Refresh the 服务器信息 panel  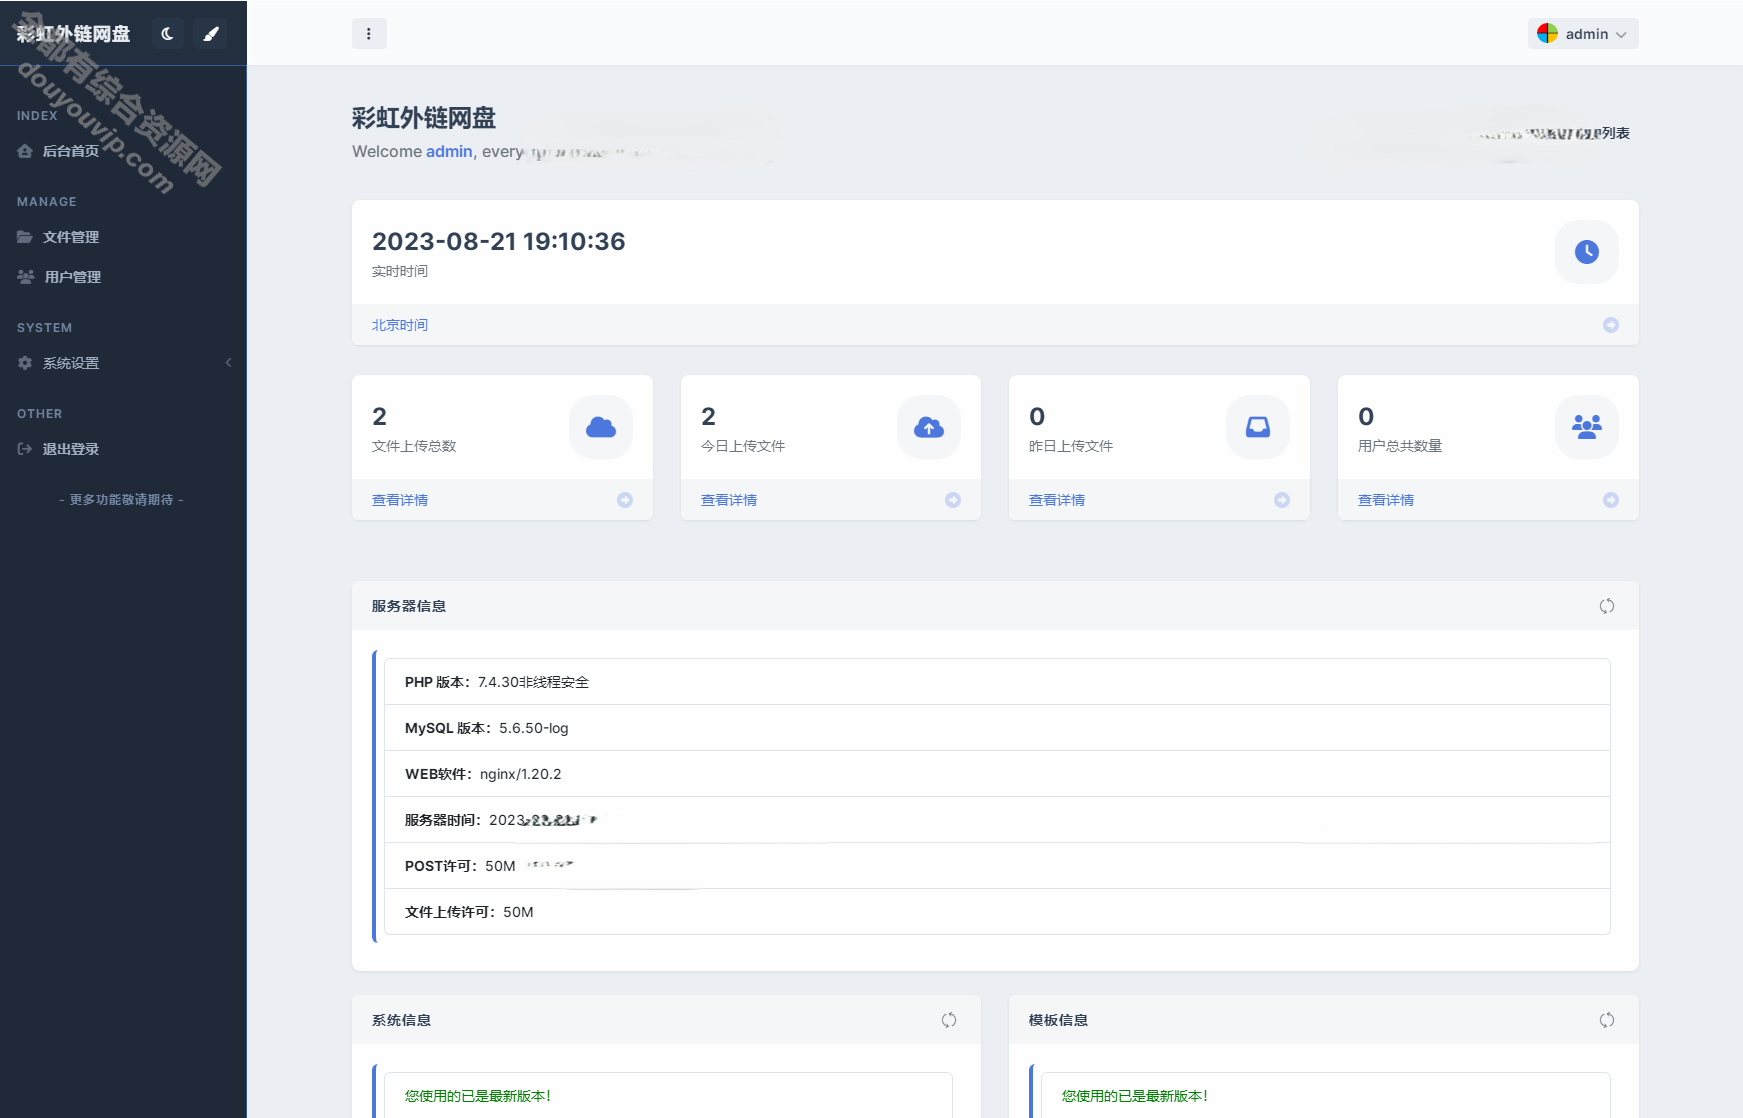(x=1607, y=606)
